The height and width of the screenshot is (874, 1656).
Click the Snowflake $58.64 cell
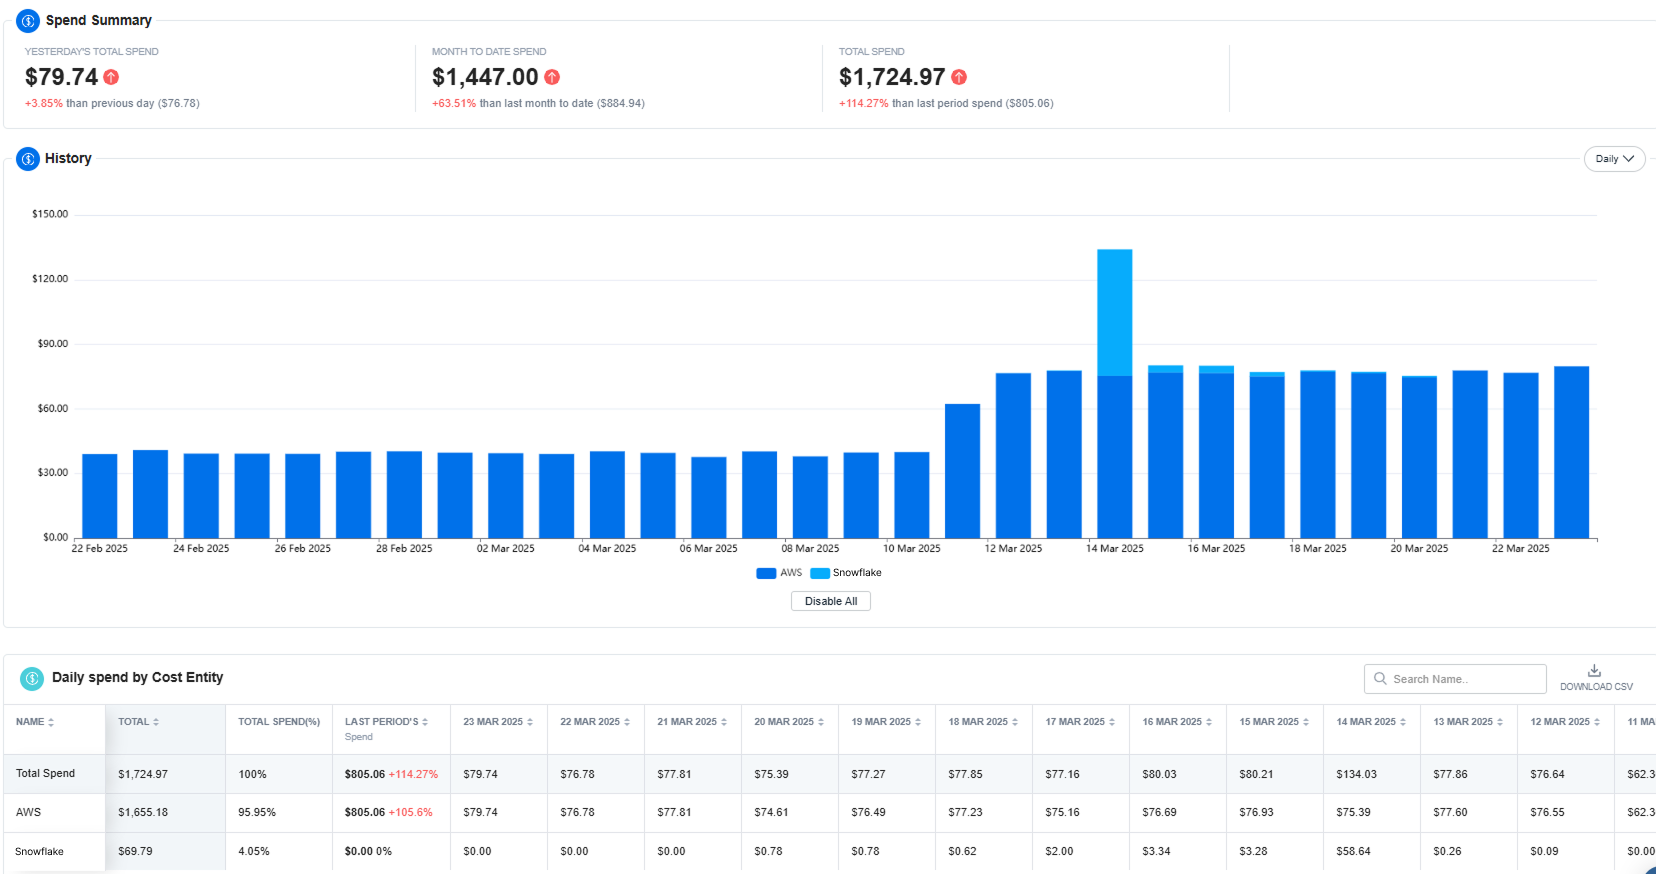point(1353,852)
